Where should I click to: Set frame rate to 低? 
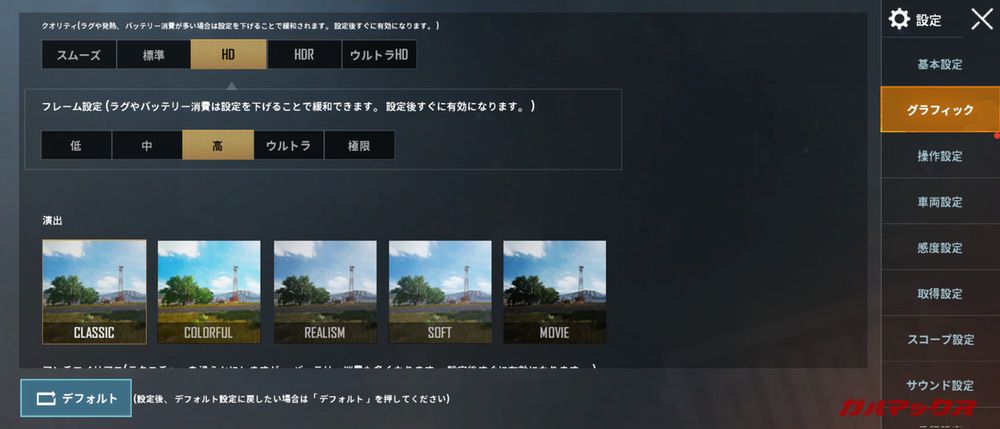point(76,145)
